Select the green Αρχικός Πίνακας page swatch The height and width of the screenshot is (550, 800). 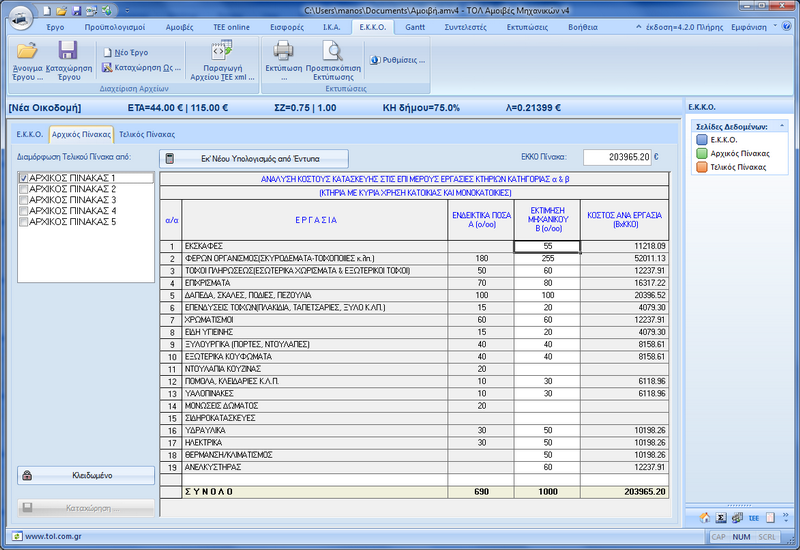pos(701,153)
